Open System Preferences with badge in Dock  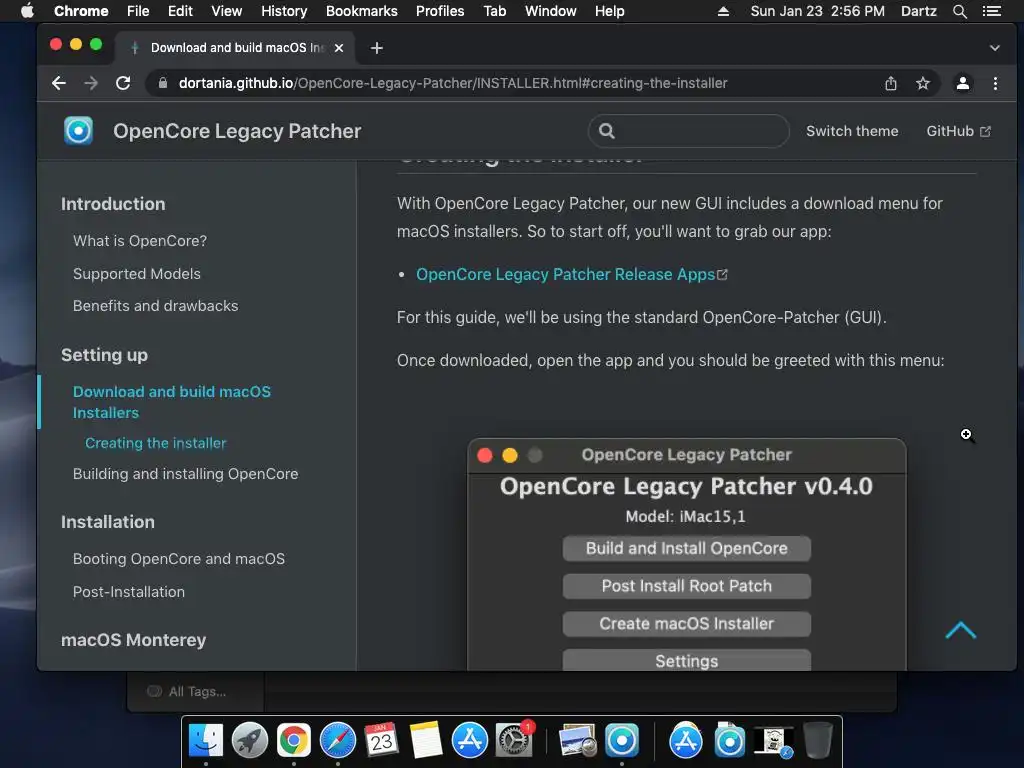[514, 740]
